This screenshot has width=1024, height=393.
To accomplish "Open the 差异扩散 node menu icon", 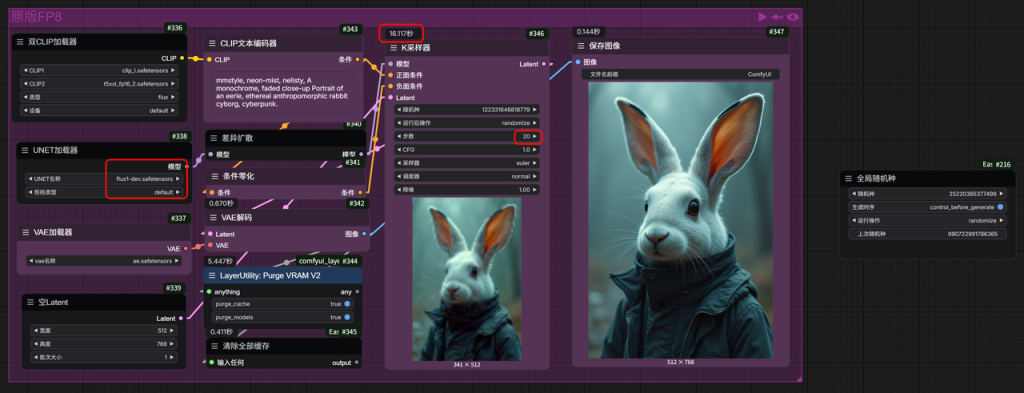I will pos(215,138).
